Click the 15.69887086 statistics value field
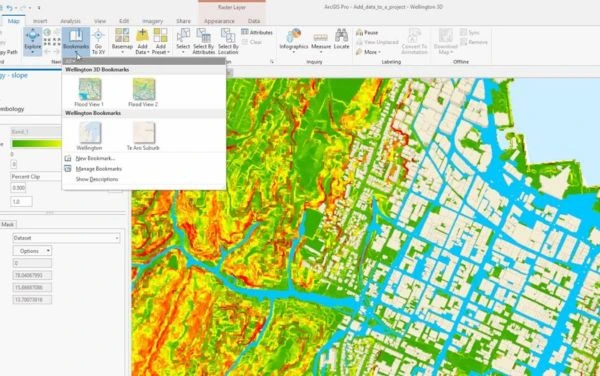Screen dimensions: 600x376 [32, 288]
